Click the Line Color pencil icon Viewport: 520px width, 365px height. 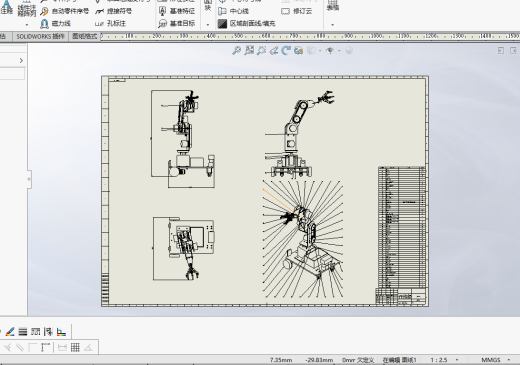pos(10,332)
